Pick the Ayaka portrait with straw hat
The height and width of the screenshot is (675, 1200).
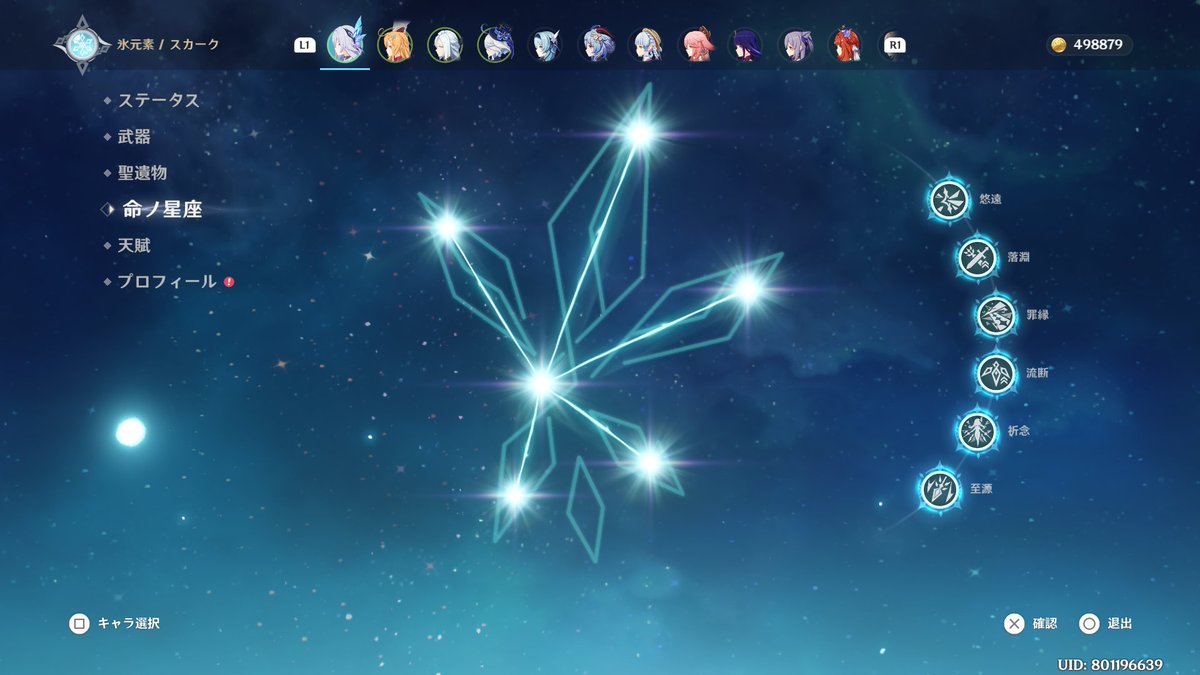(645, 45)
